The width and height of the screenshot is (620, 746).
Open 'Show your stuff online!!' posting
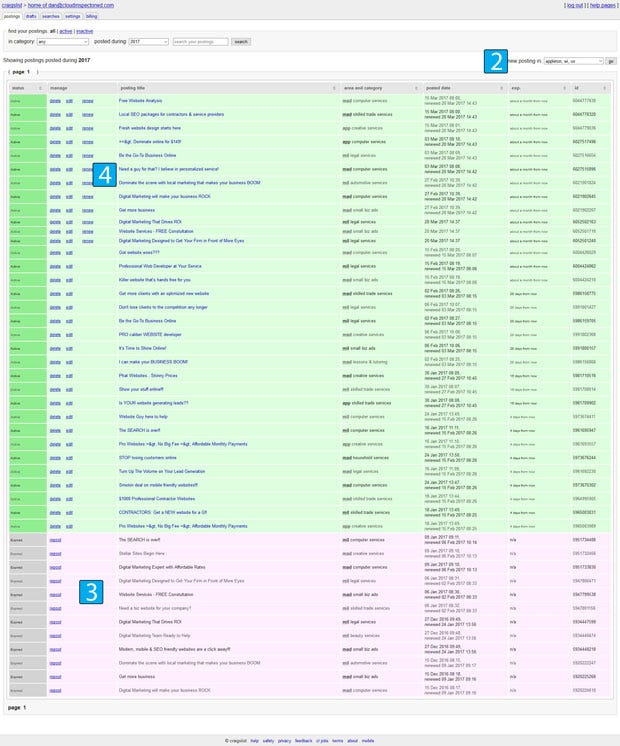tap(141, 389)
